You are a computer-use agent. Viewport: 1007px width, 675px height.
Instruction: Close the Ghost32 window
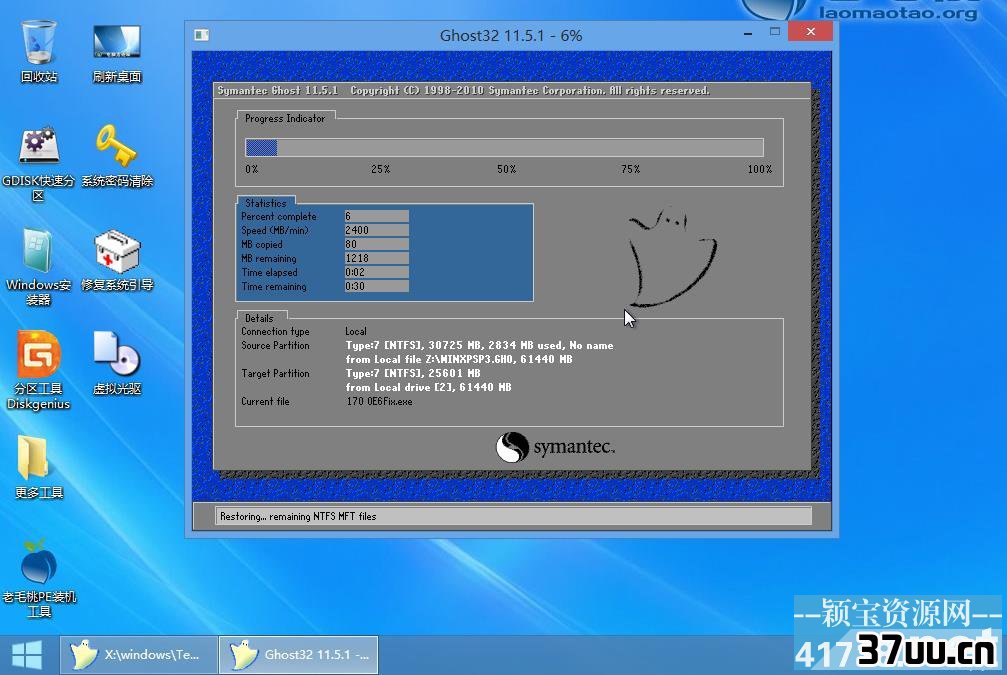click(810, 31)
